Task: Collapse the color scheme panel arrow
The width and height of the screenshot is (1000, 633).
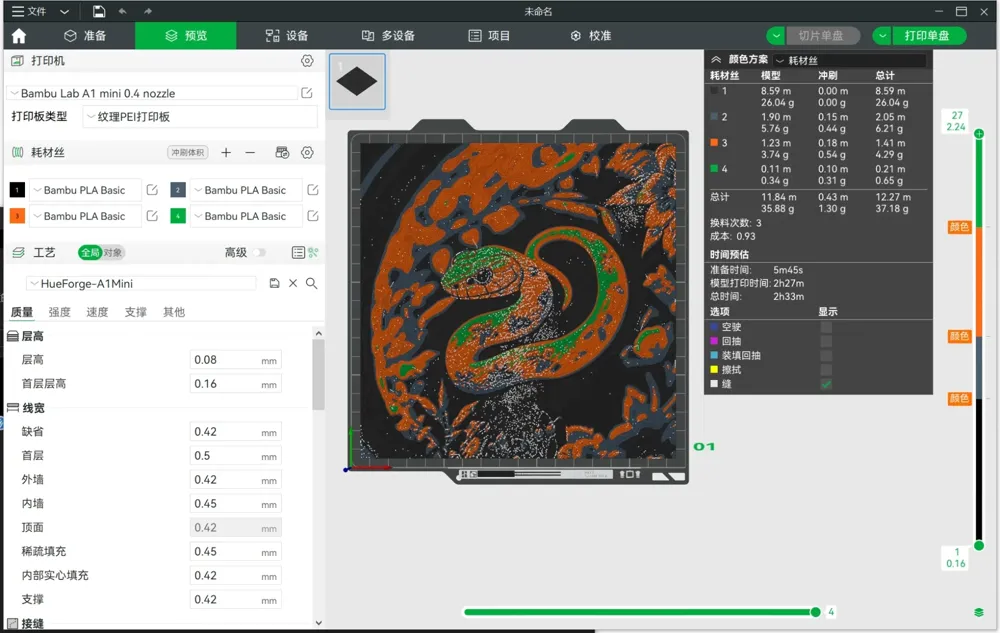Action: 716,59
